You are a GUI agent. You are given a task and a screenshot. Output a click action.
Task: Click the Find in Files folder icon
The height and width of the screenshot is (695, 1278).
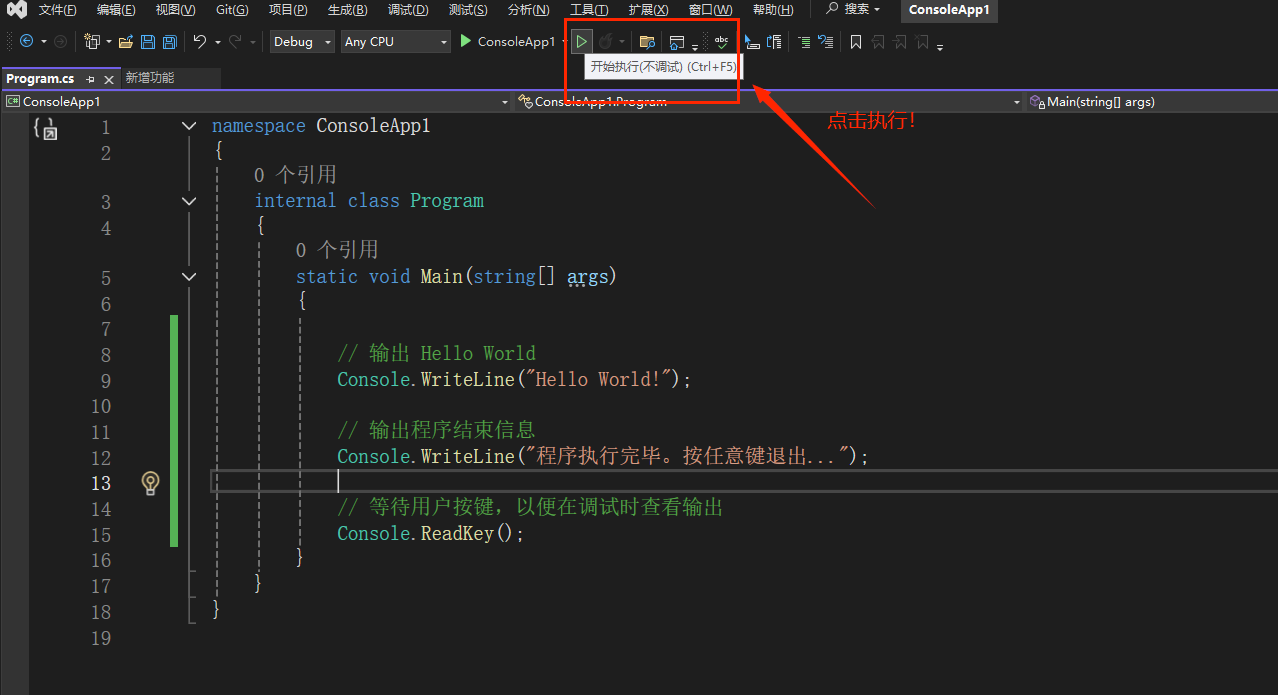pos(647,42)
